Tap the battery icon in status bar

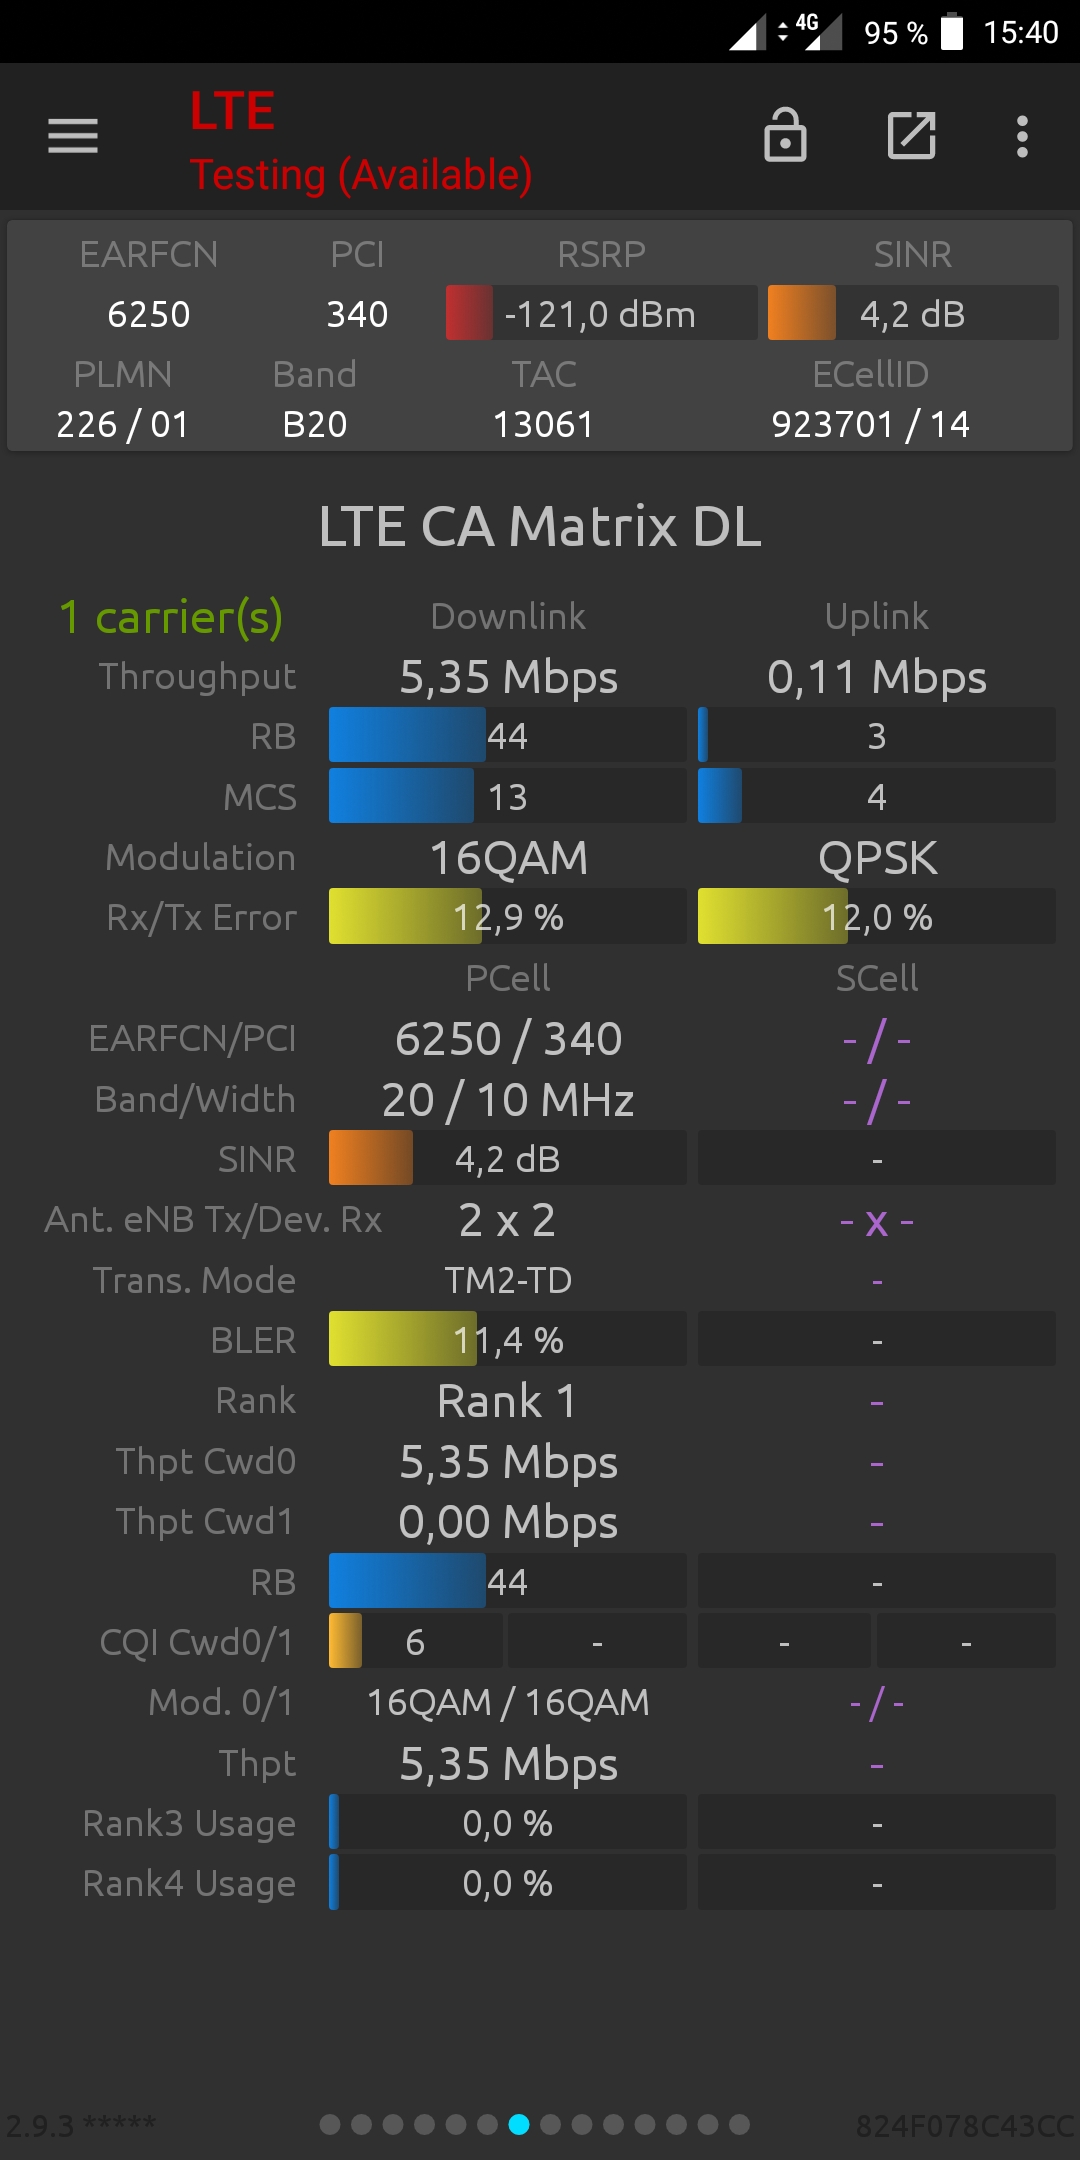coord(952,32)
